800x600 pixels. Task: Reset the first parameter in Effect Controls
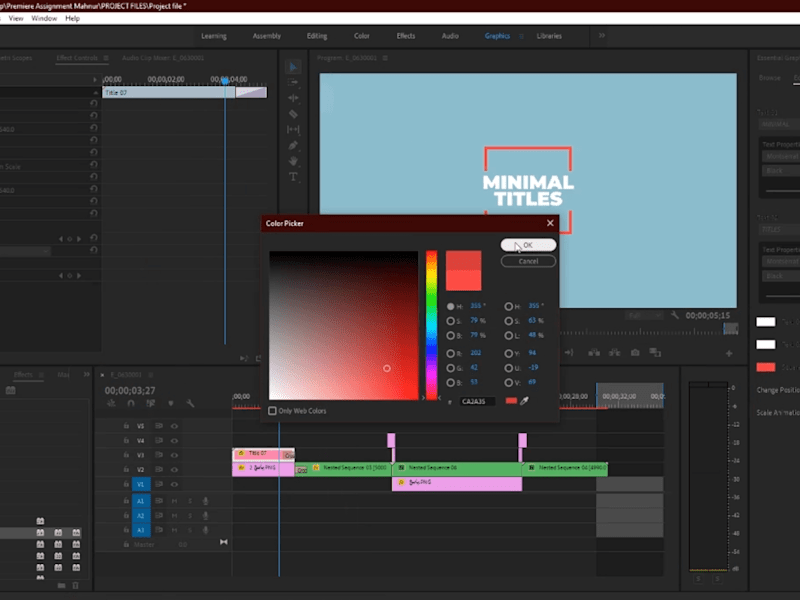click(93, 103)
